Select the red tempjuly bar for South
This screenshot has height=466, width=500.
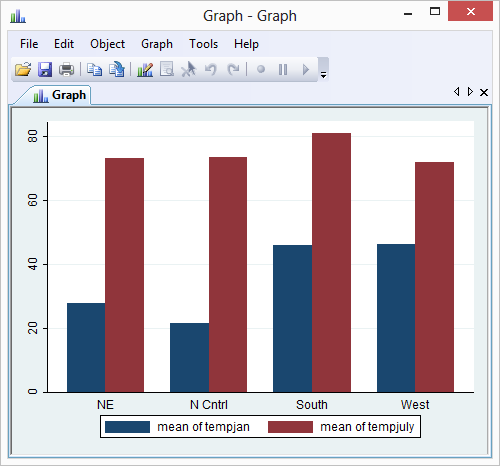(x=331, y=262)
